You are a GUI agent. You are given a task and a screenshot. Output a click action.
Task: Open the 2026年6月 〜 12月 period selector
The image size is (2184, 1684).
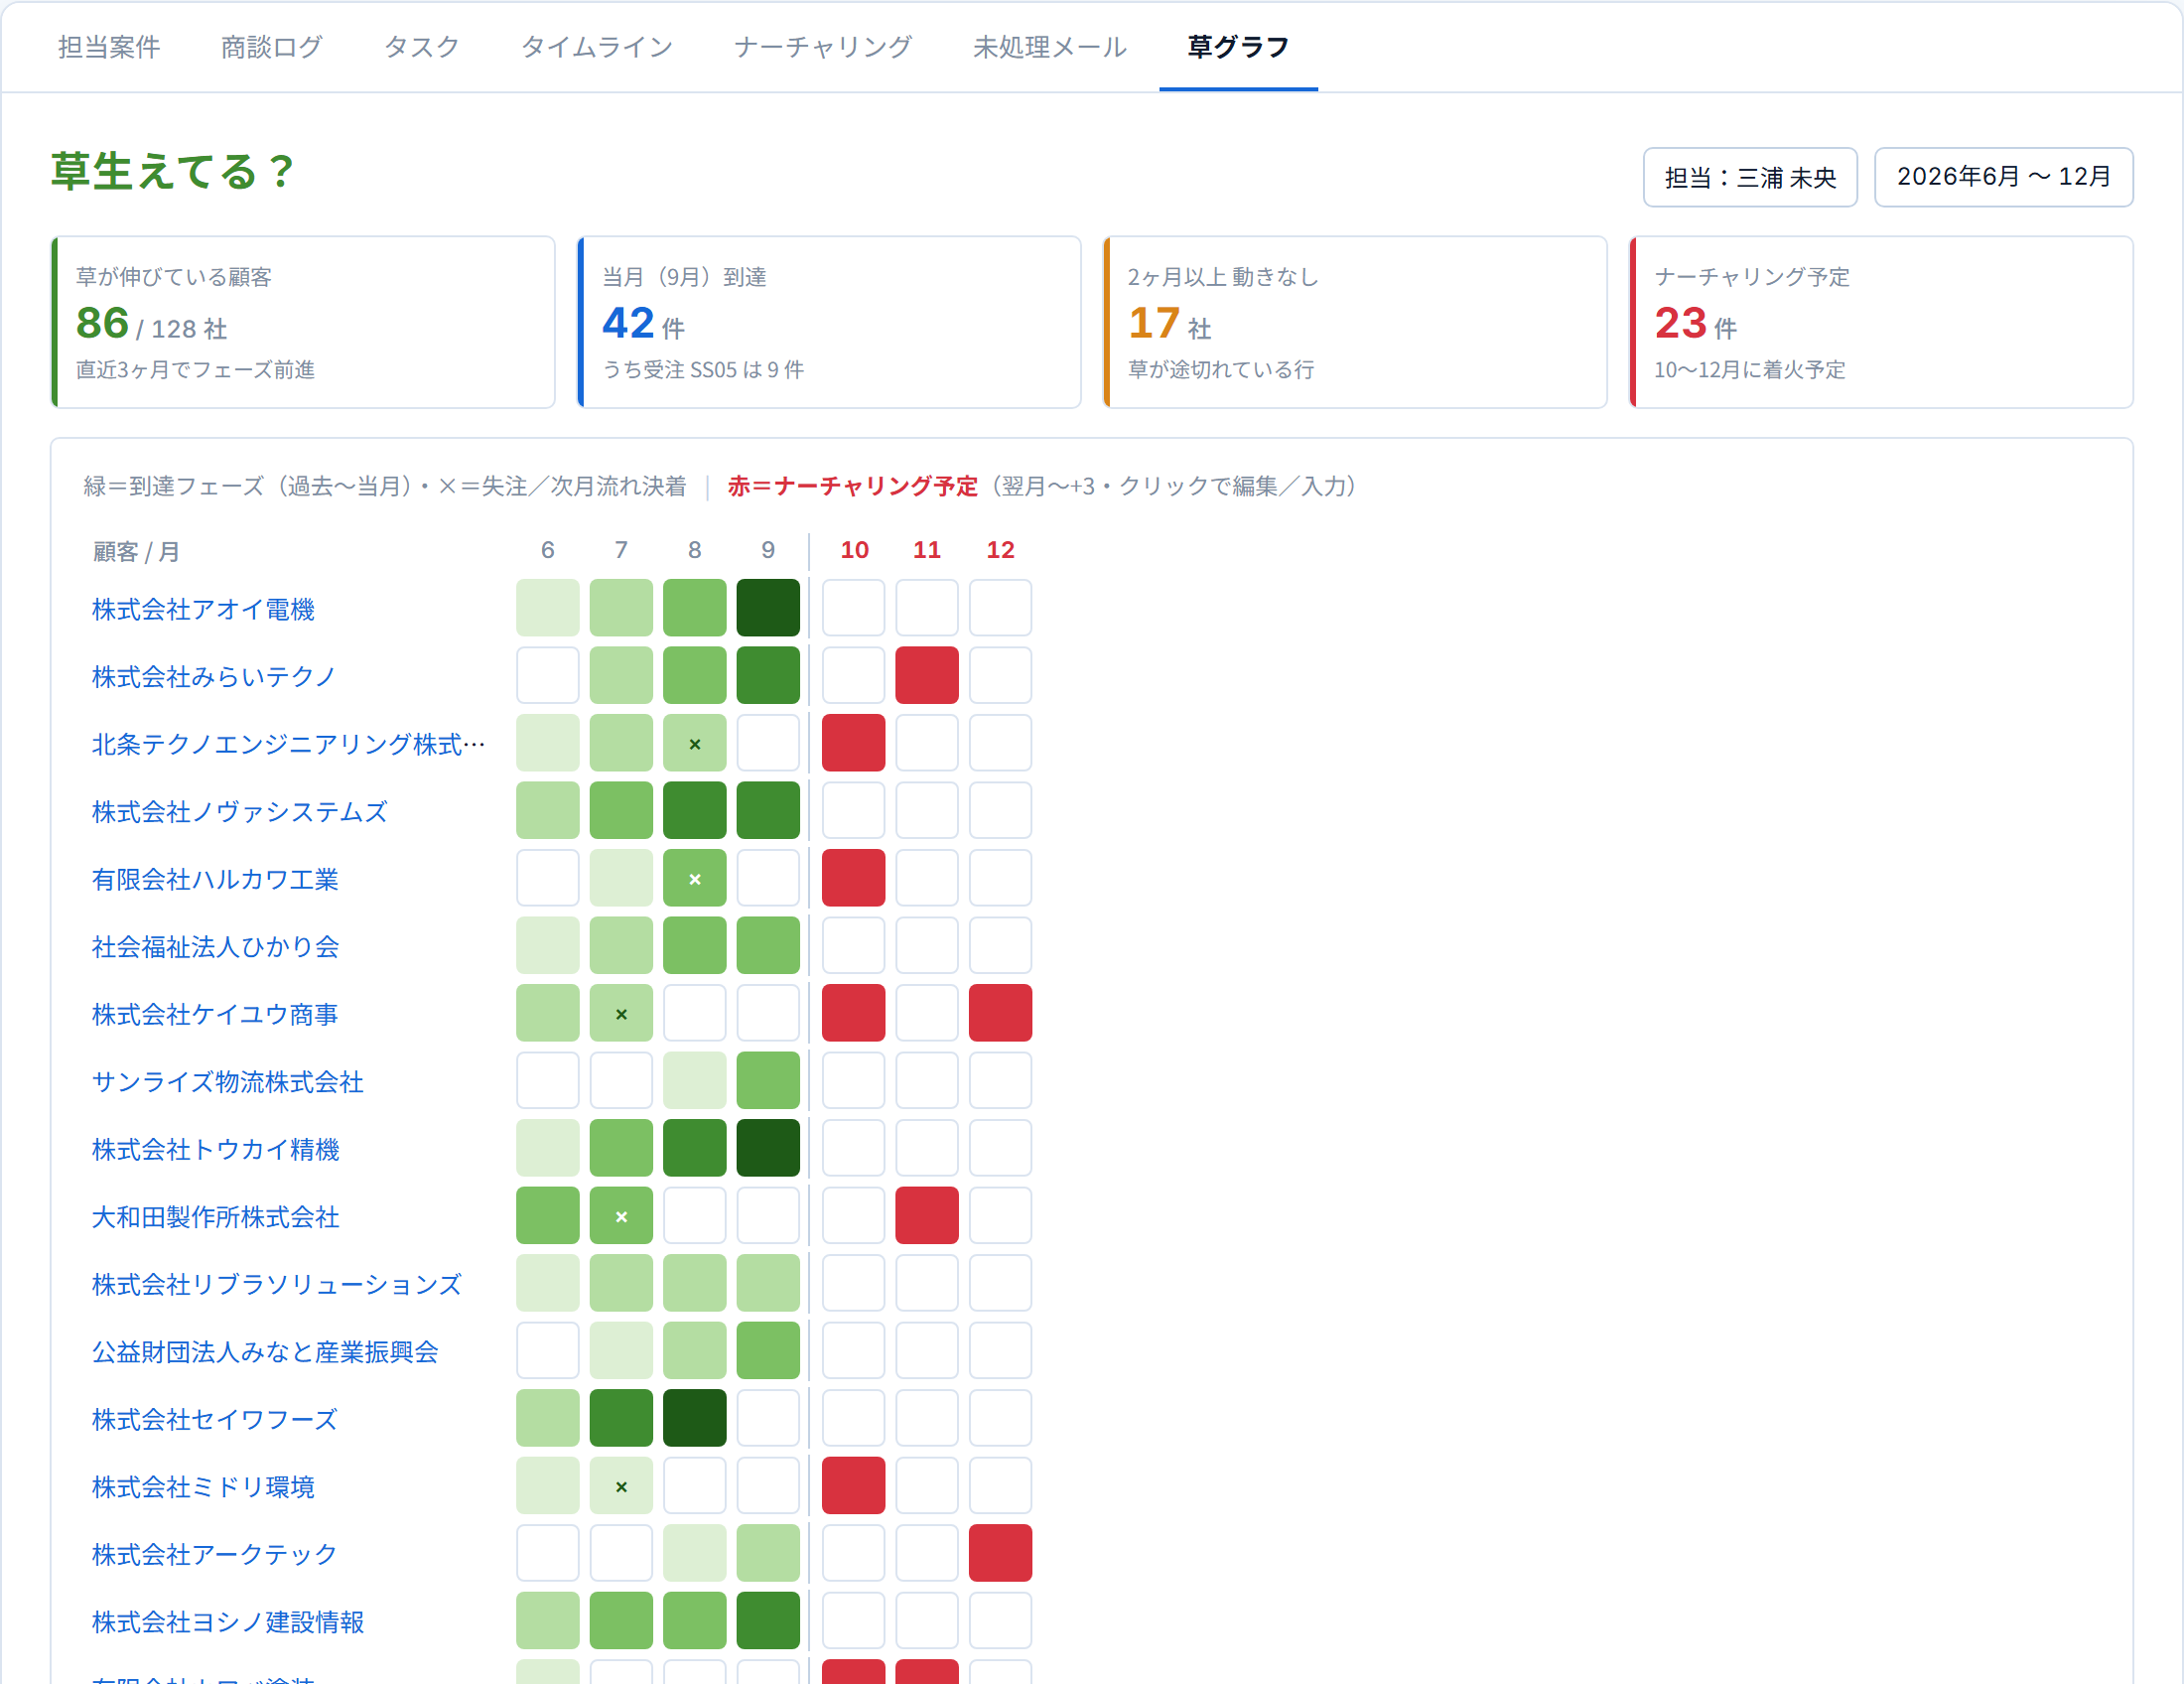(2003, 177)
